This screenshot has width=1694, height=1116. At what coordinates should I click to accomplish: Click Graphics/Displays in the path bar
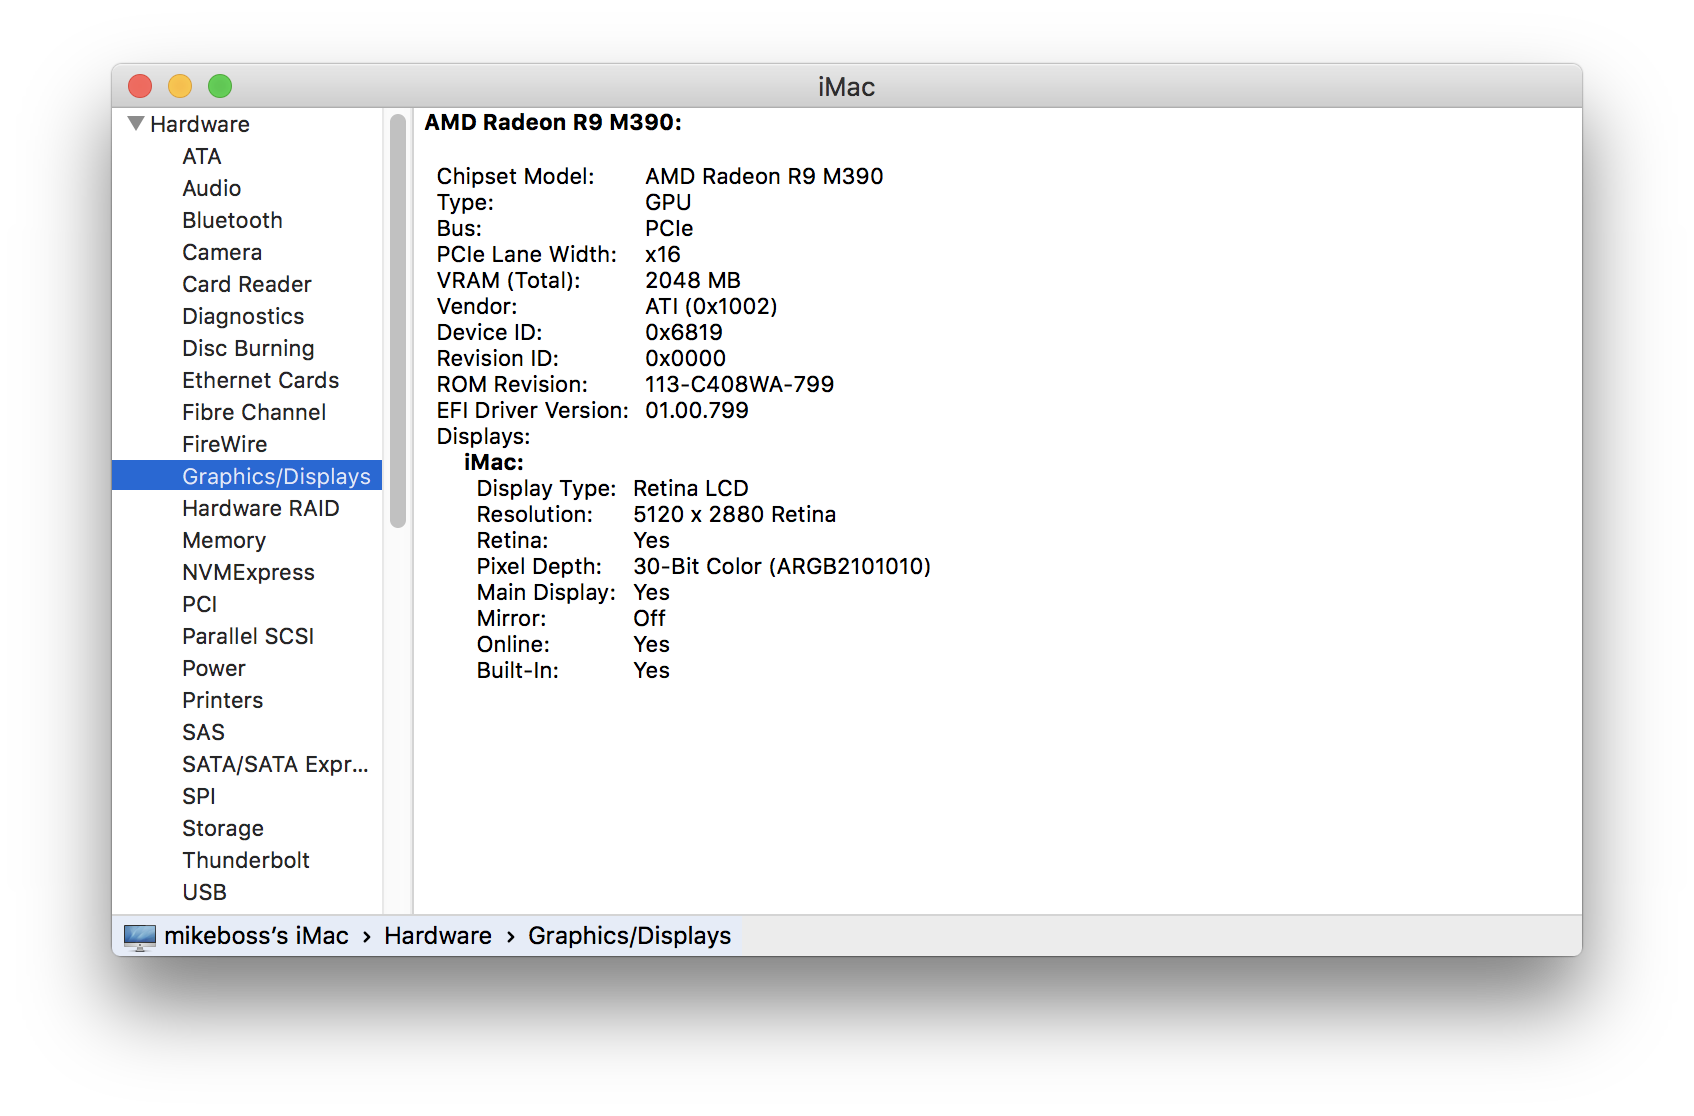[630, 935]
